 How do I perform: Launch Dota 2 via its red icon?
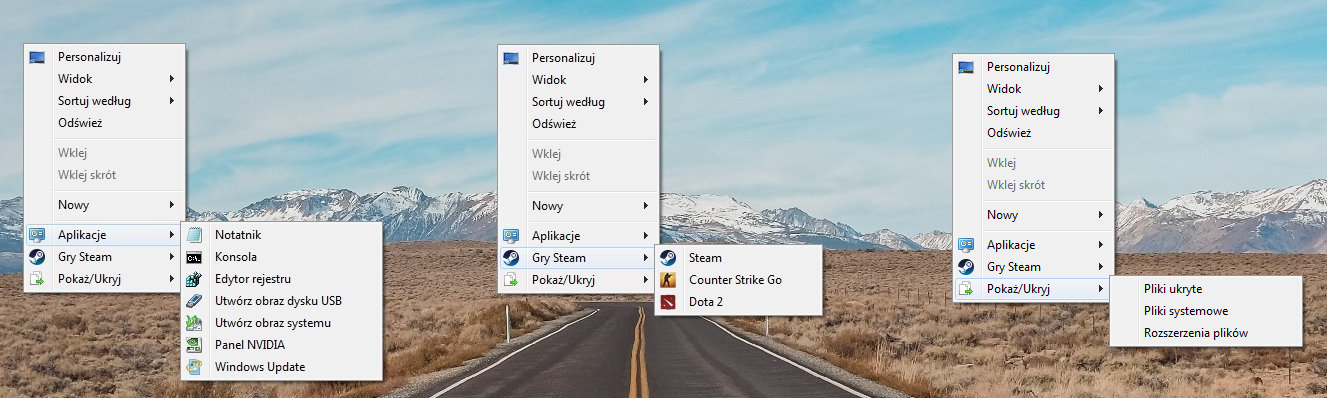point(668,302)
